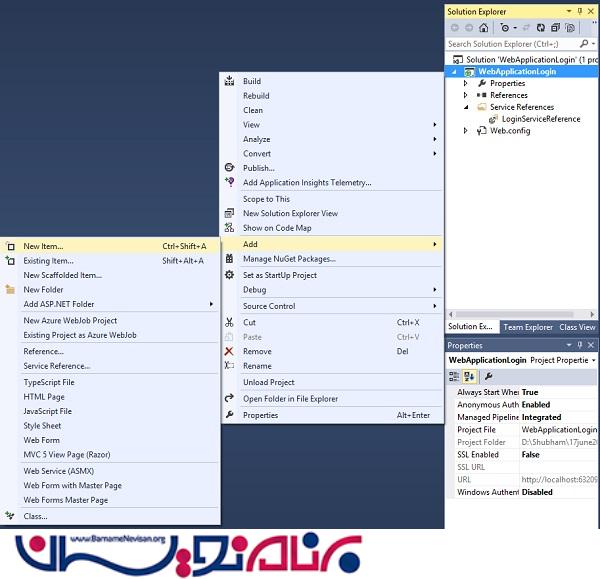Expand the References node
The height and width of the screenshot is (579, 600).
pos(466,95)
